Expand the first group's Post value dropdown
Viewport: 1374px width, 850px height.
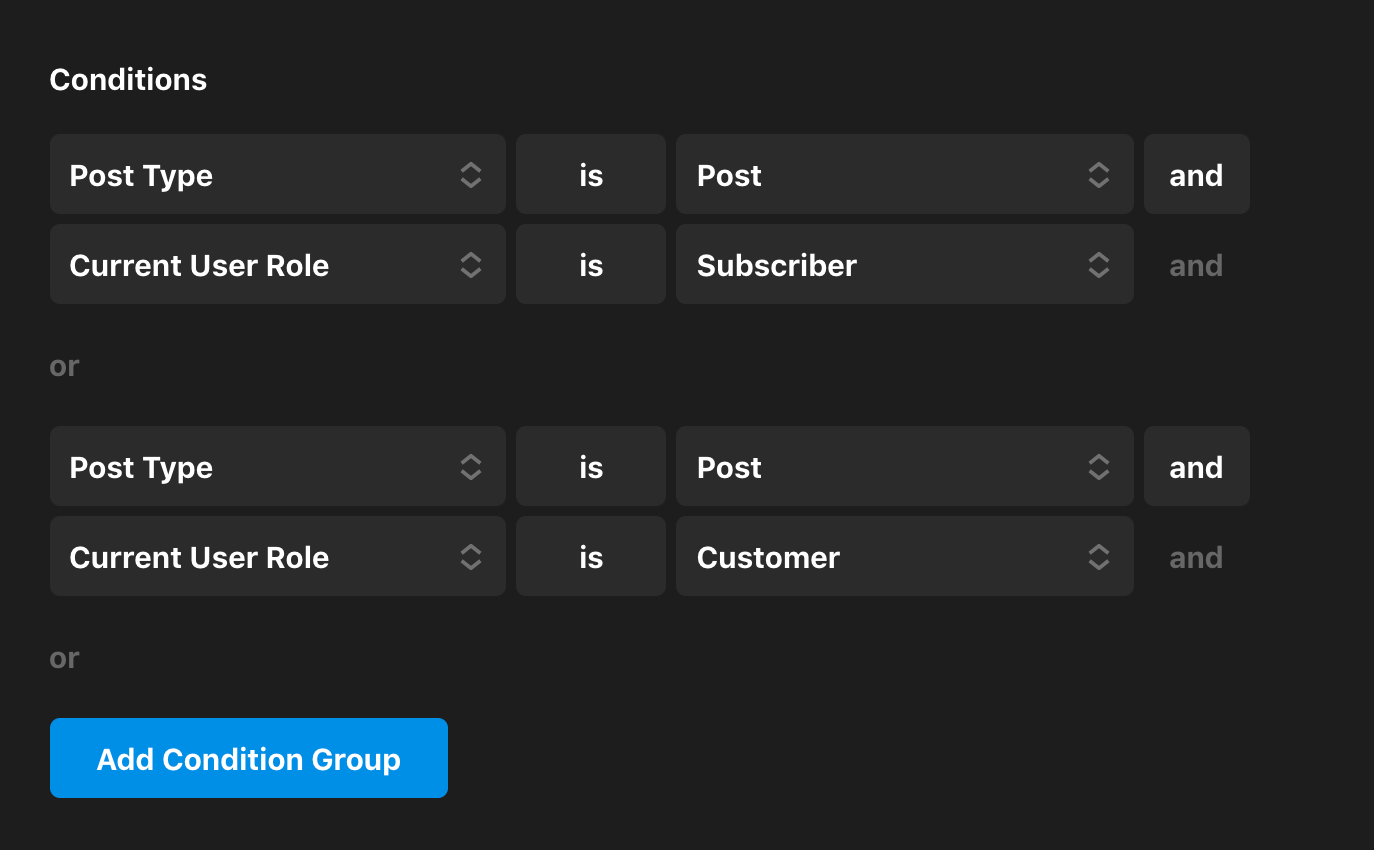point(904,175)
